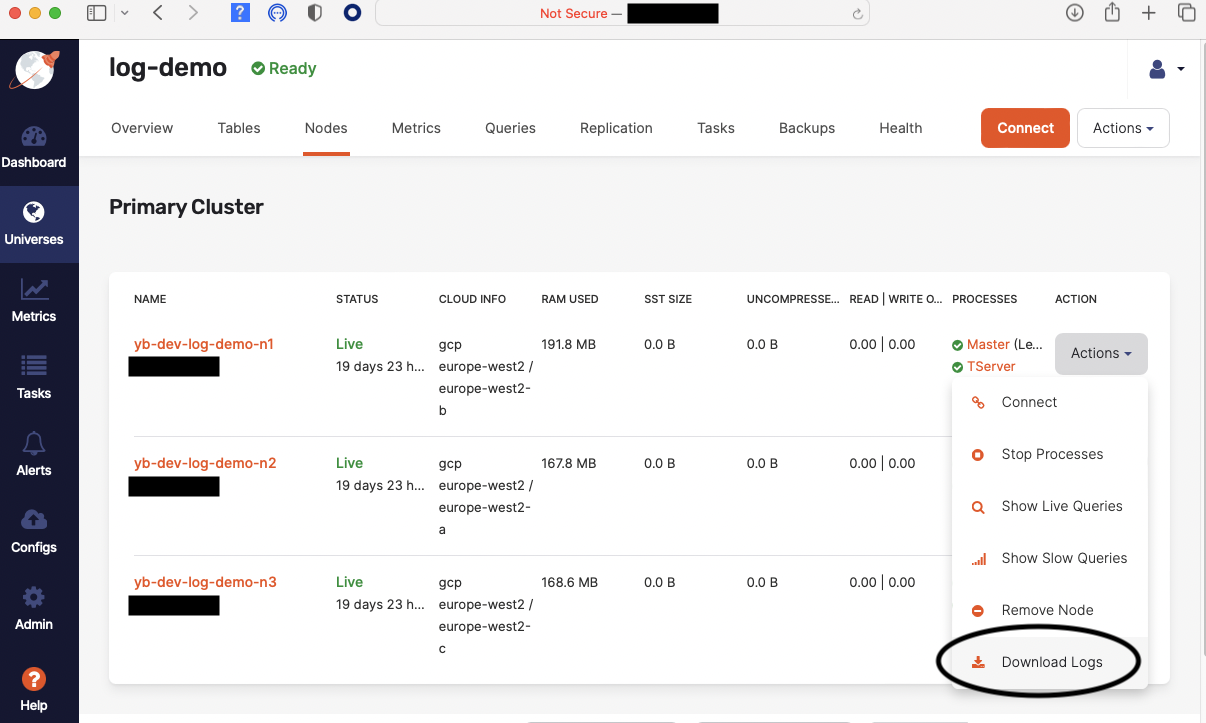Click the orange Connect button
The image size is (1206, 723).
1026,128
